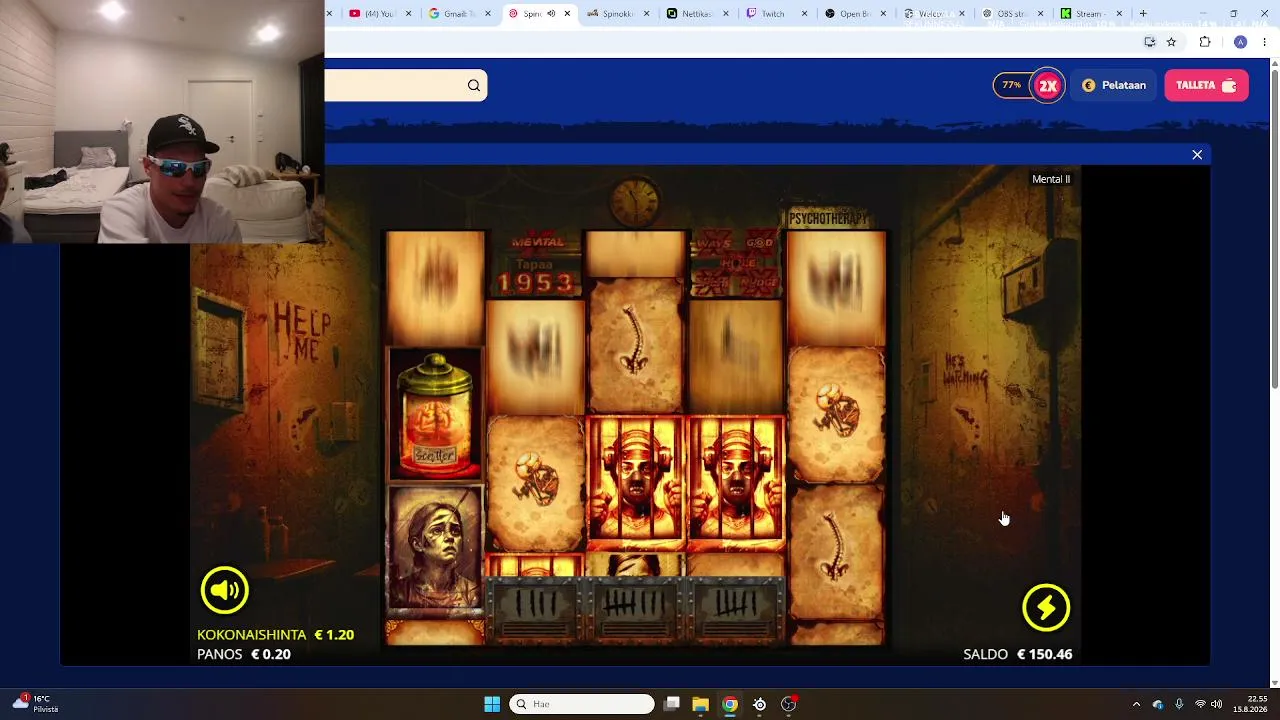Click the PANOS € 0.20 bet text
The image size is (1280, 720).
click(x=244, y=654)
